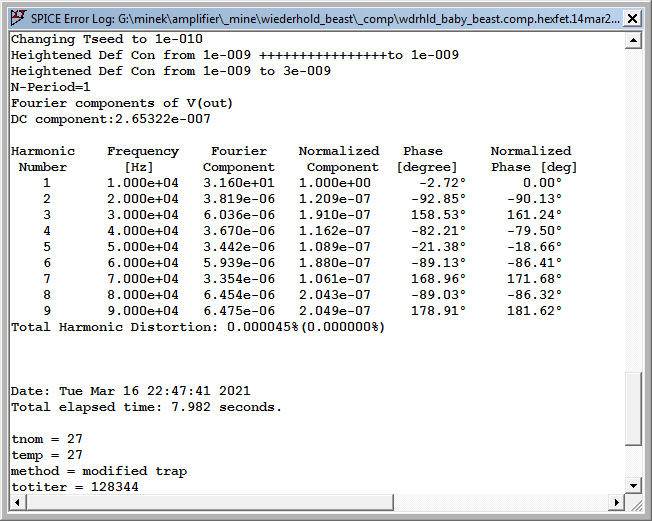The image size is (652, 521).
Task: Click normalized component 1.162e-07
Action: (335, 231)
